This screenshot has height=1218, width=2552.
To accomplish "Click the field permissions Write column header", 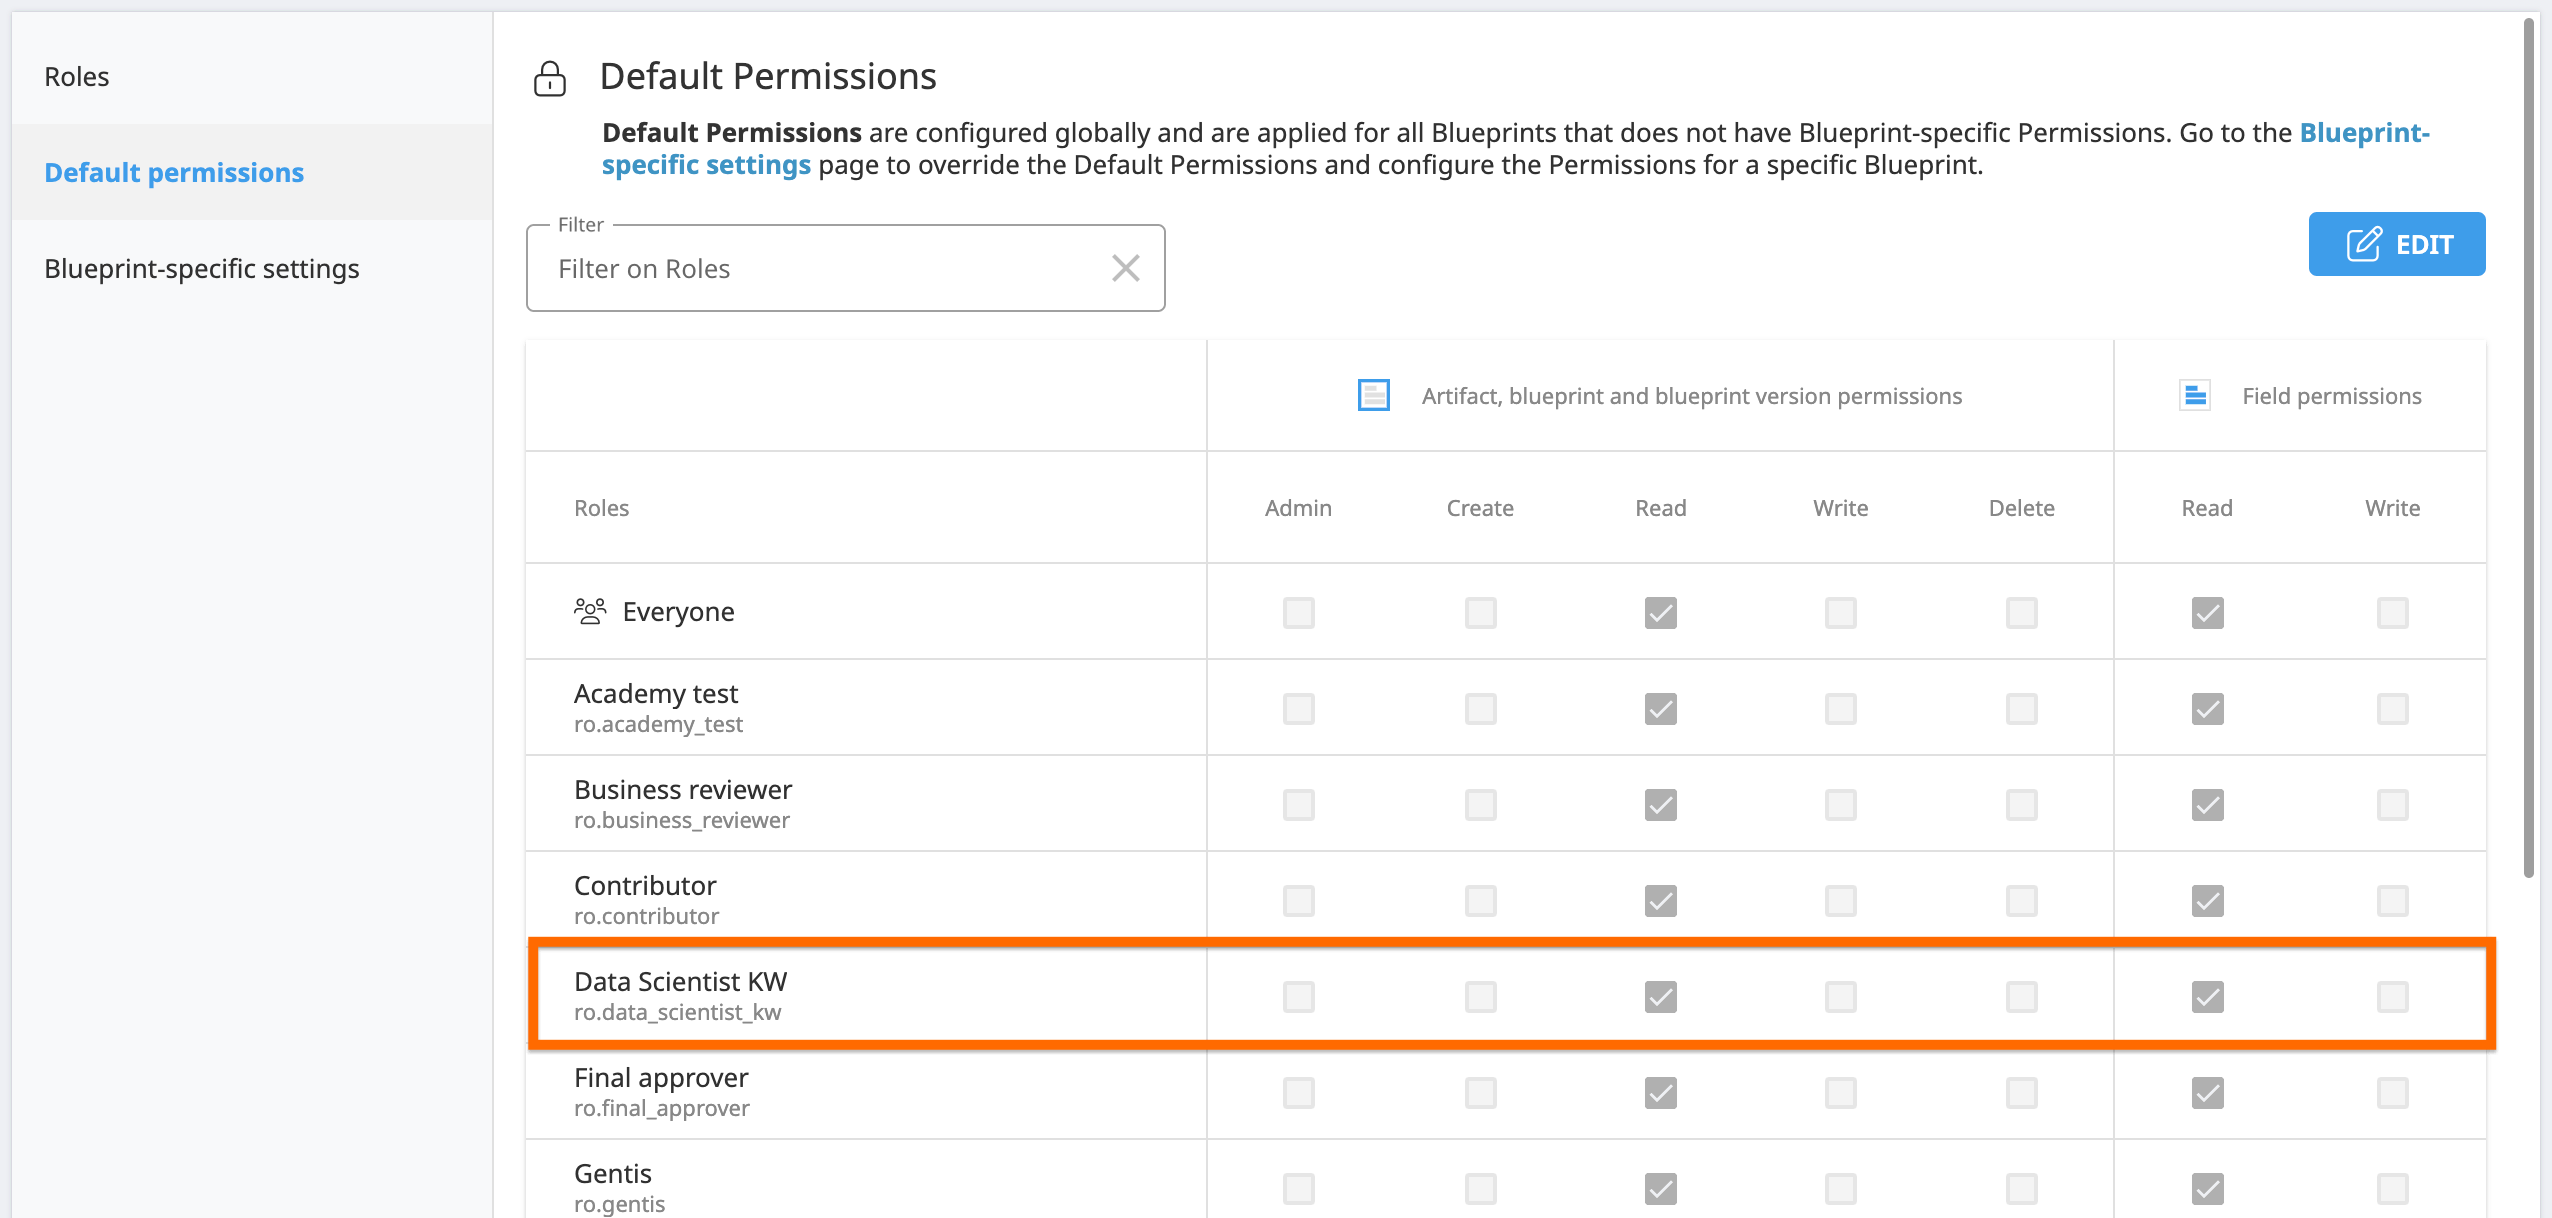I will (2393, 508).
